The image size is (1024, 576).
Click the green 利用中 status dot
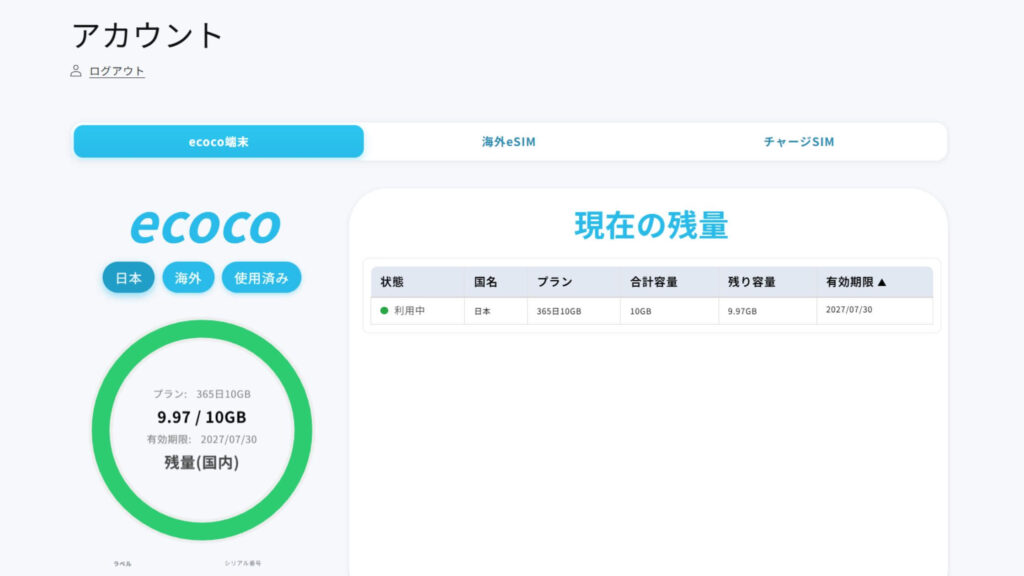coord(384,311)
